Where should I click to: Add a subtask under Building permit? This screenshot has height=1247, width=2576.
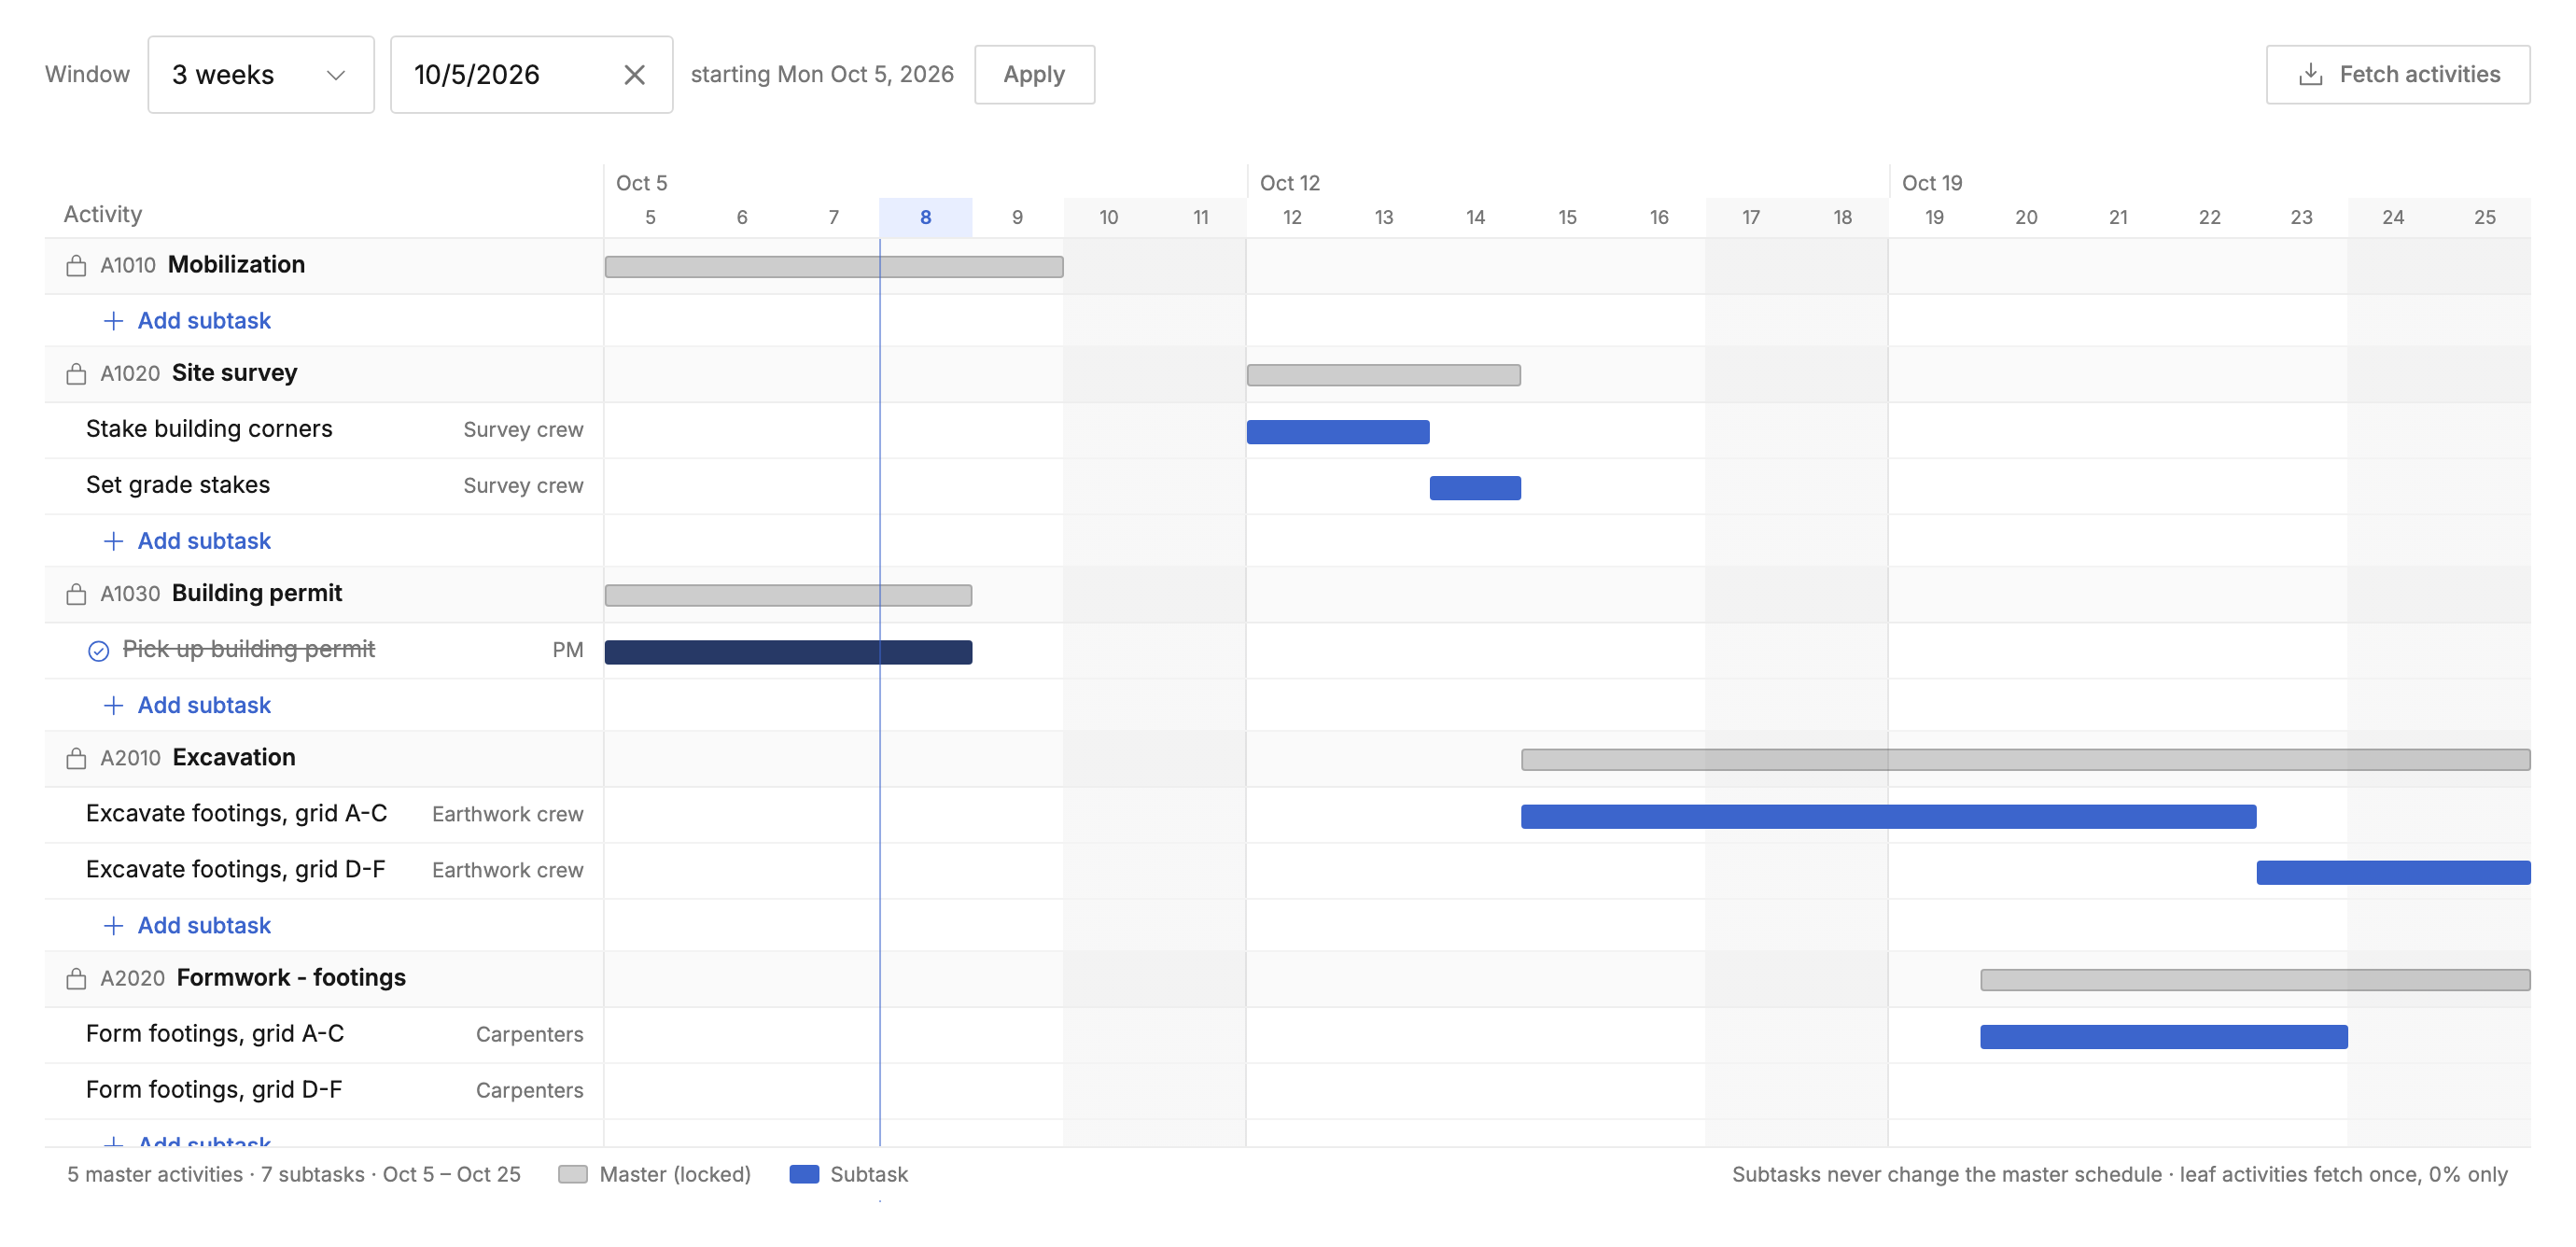click(x=188, y=705)
